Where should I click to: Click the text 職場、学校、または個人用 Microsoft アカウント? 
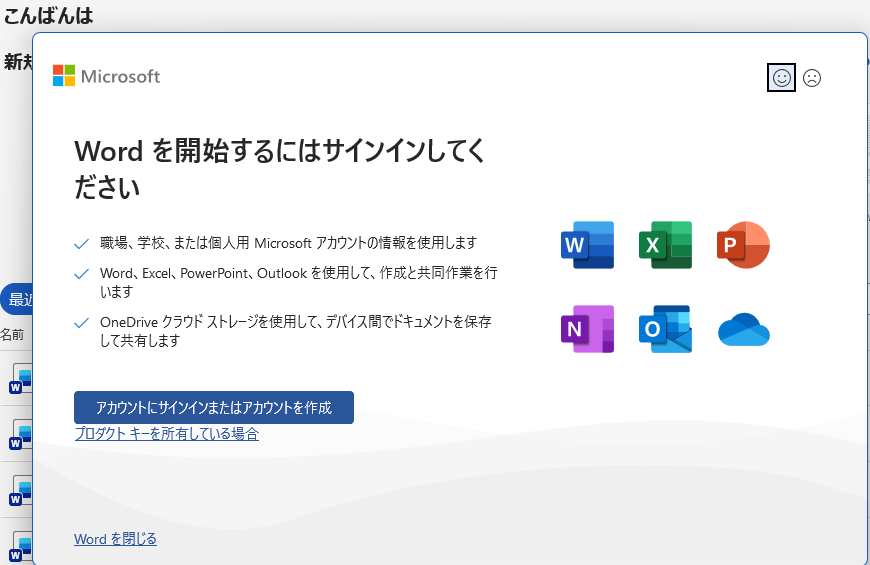[289, 243]
